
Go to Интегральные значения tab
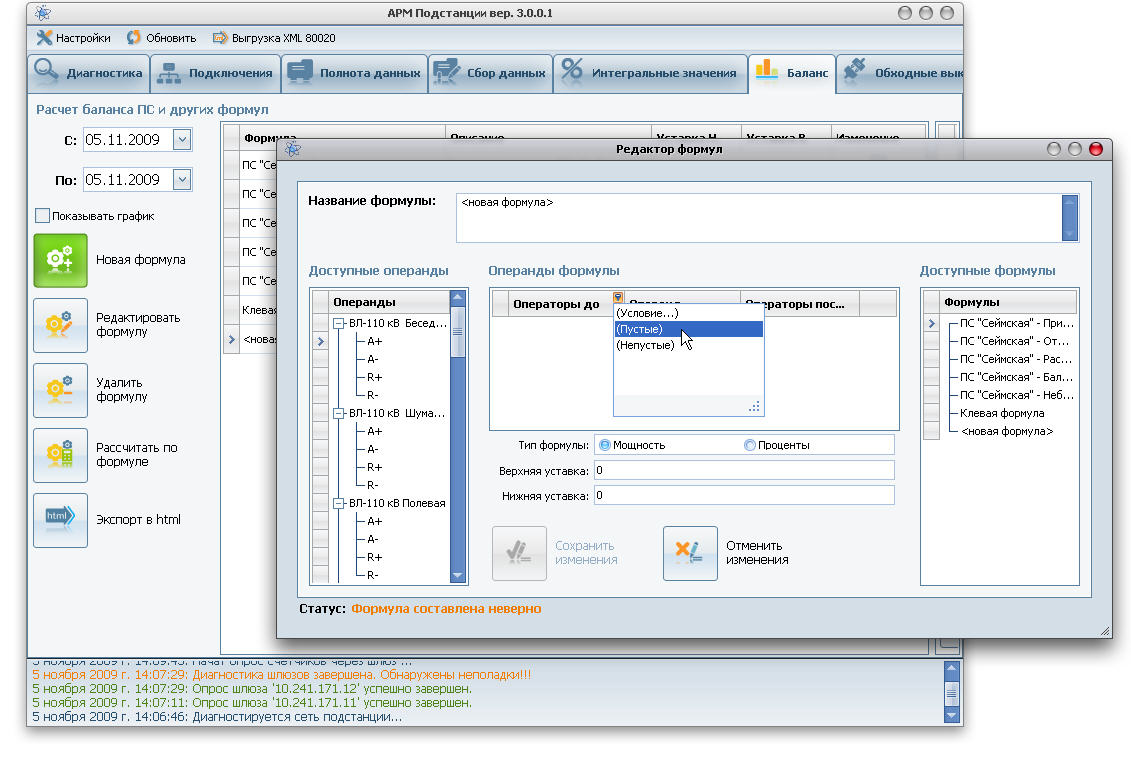[649, 73]
